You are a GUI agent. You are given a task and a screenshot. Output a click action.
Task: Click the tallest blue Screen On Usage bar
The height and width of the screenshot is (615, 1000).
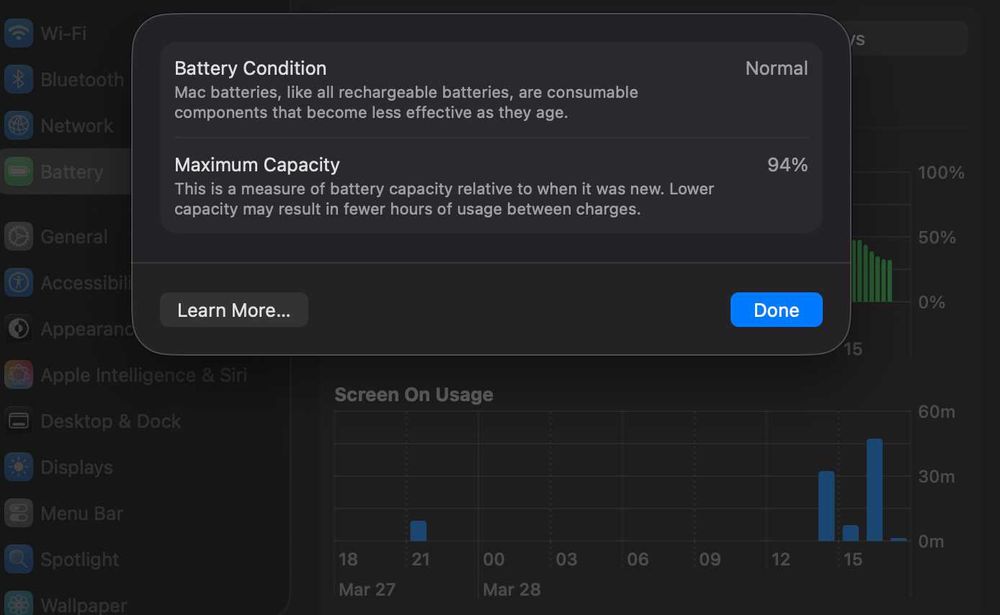874,490
